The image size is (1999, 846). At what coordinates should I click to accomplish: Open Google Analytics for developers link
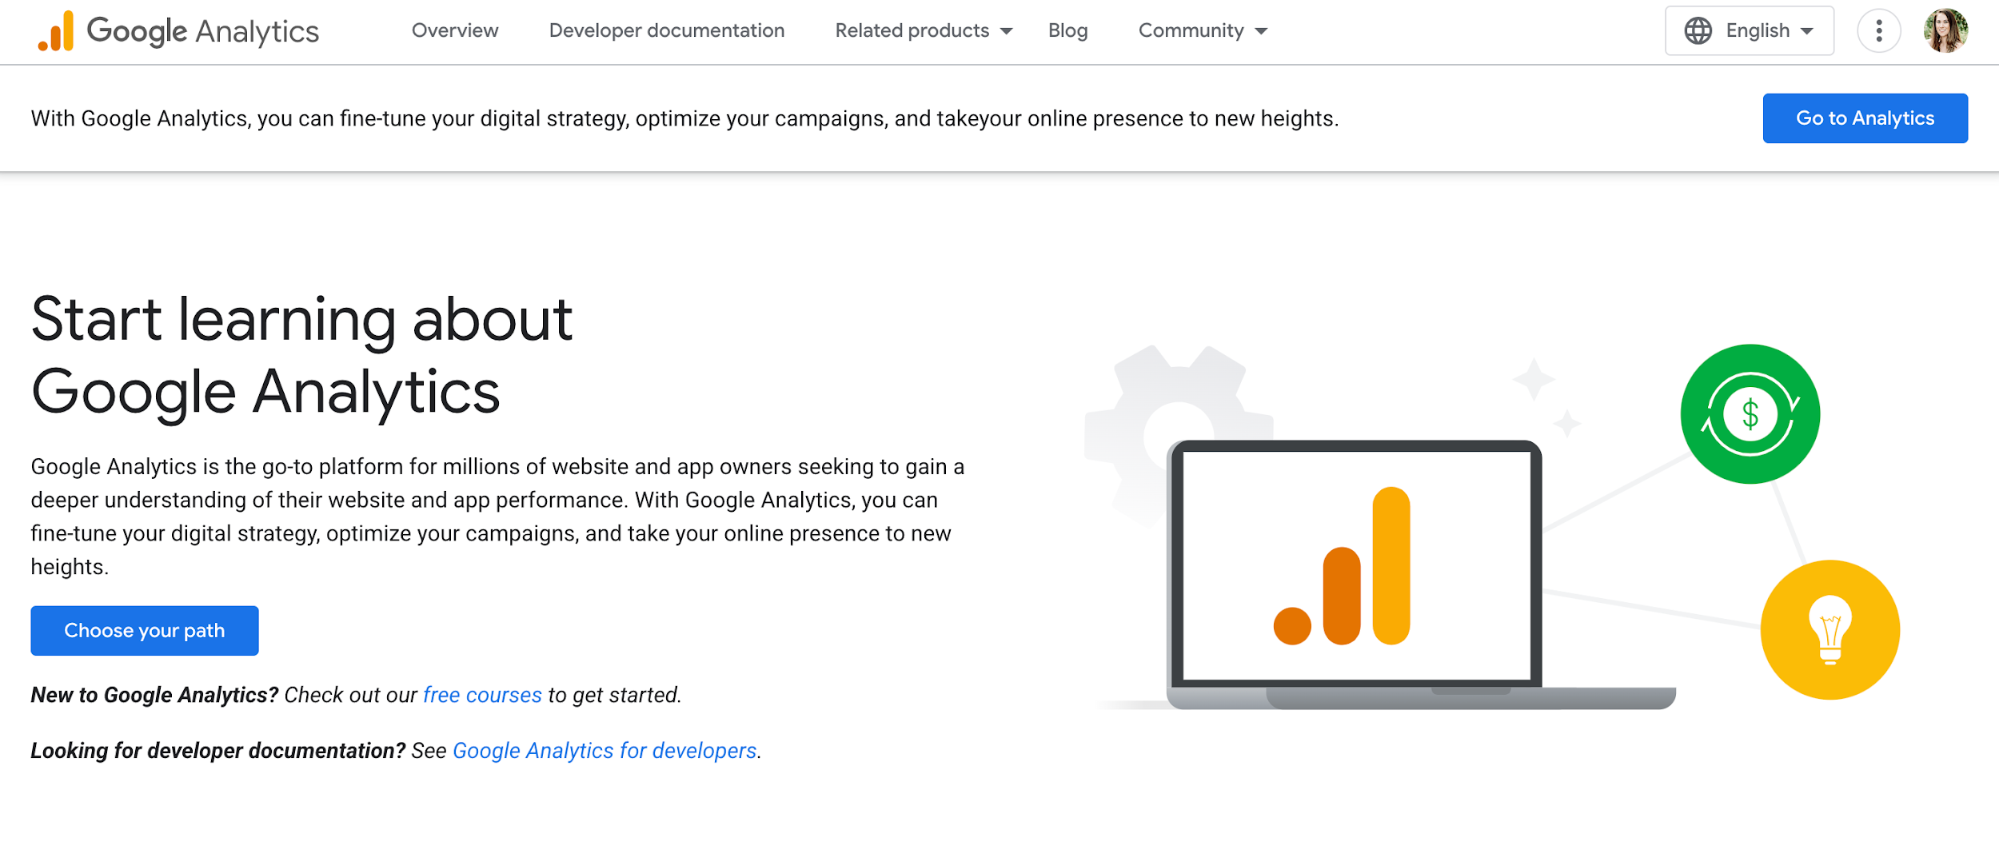coord(605,751)
